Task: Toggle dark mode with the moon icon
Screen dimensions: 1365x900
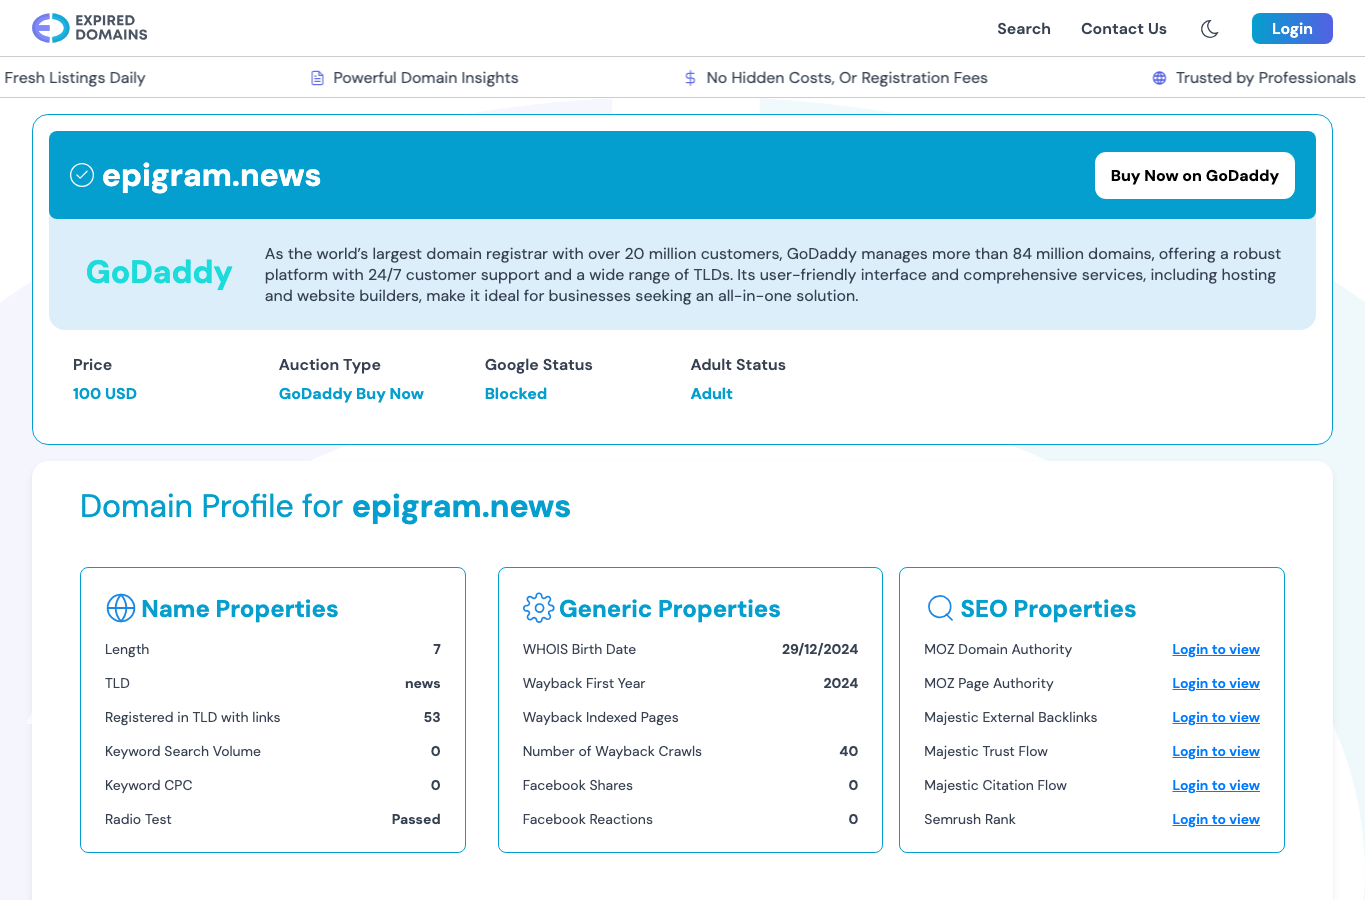Action: [x=1209, y=29]
